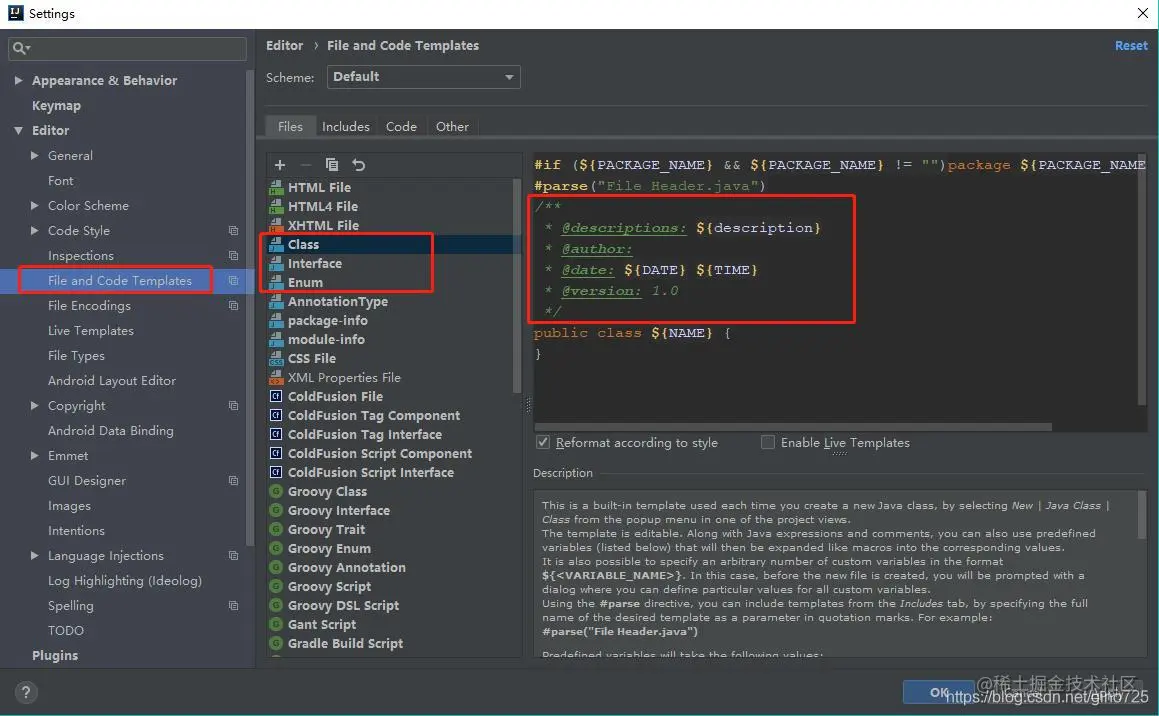The image size is (1159, 716).
Task: Click the OK button
Action: coord(939,692)
